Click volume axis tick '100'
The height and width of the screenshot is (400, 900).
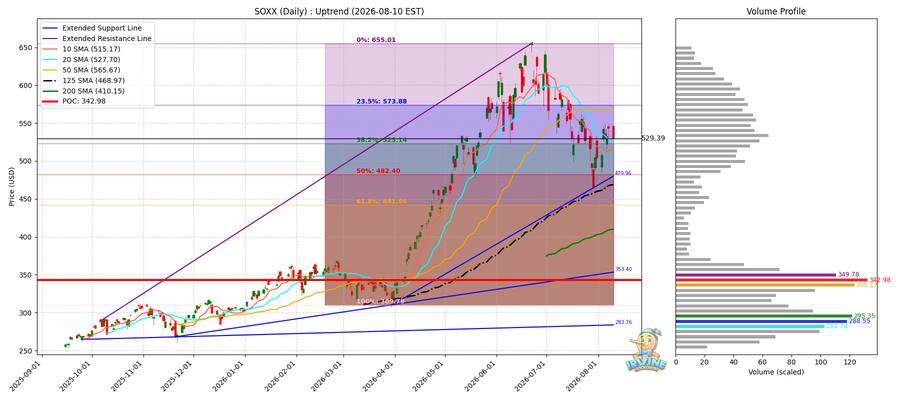pos(821,362)
